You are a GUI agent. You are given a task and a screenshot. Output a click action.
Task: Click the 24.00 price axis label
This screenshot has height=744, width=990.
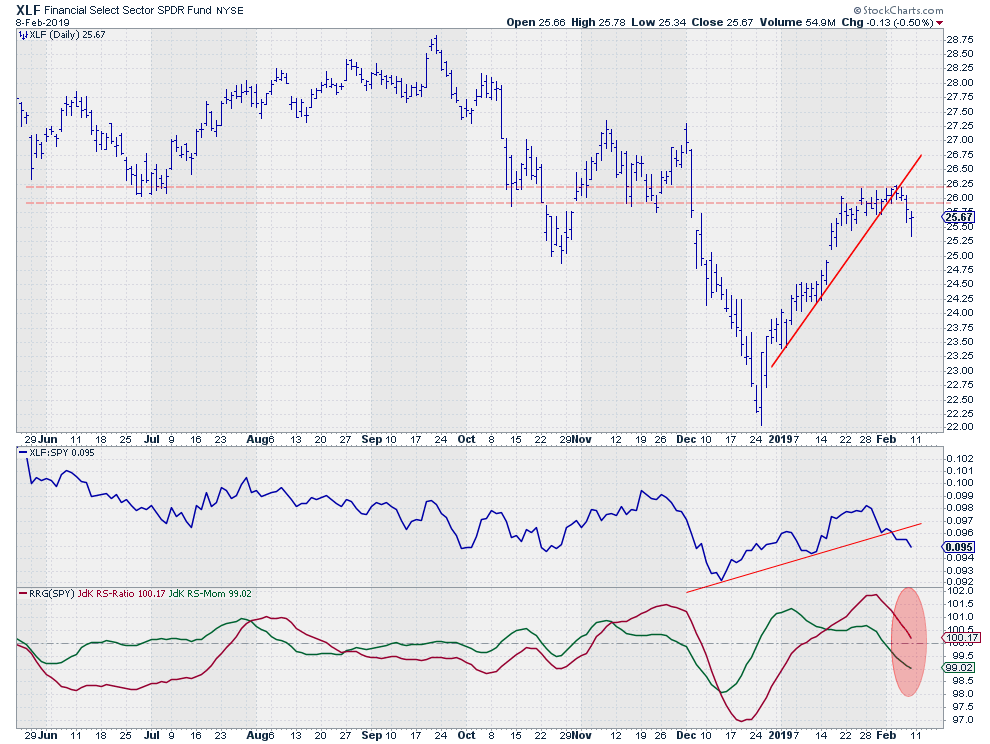960,313
